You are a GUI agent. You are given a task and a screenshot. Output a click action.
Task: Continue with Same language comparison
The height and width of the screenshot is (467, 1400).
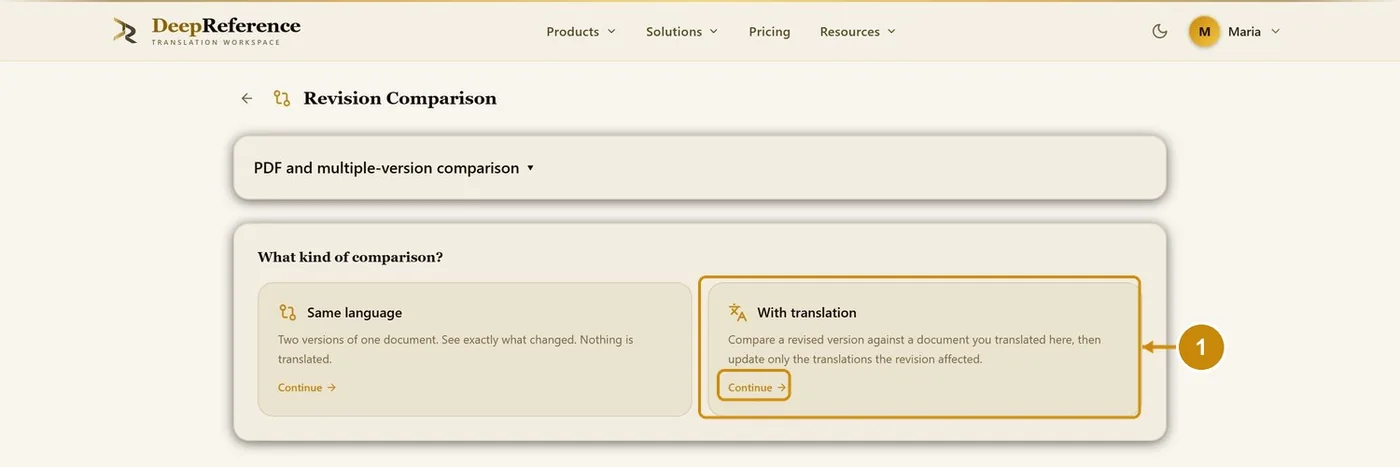click(x=307, y=387)
